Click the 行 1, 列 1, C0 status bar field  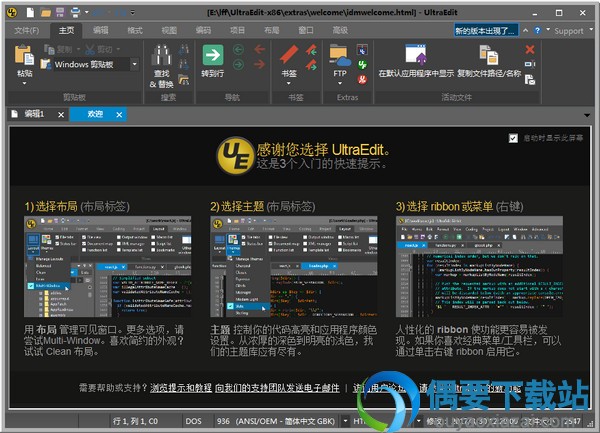[x=135, y=421]
